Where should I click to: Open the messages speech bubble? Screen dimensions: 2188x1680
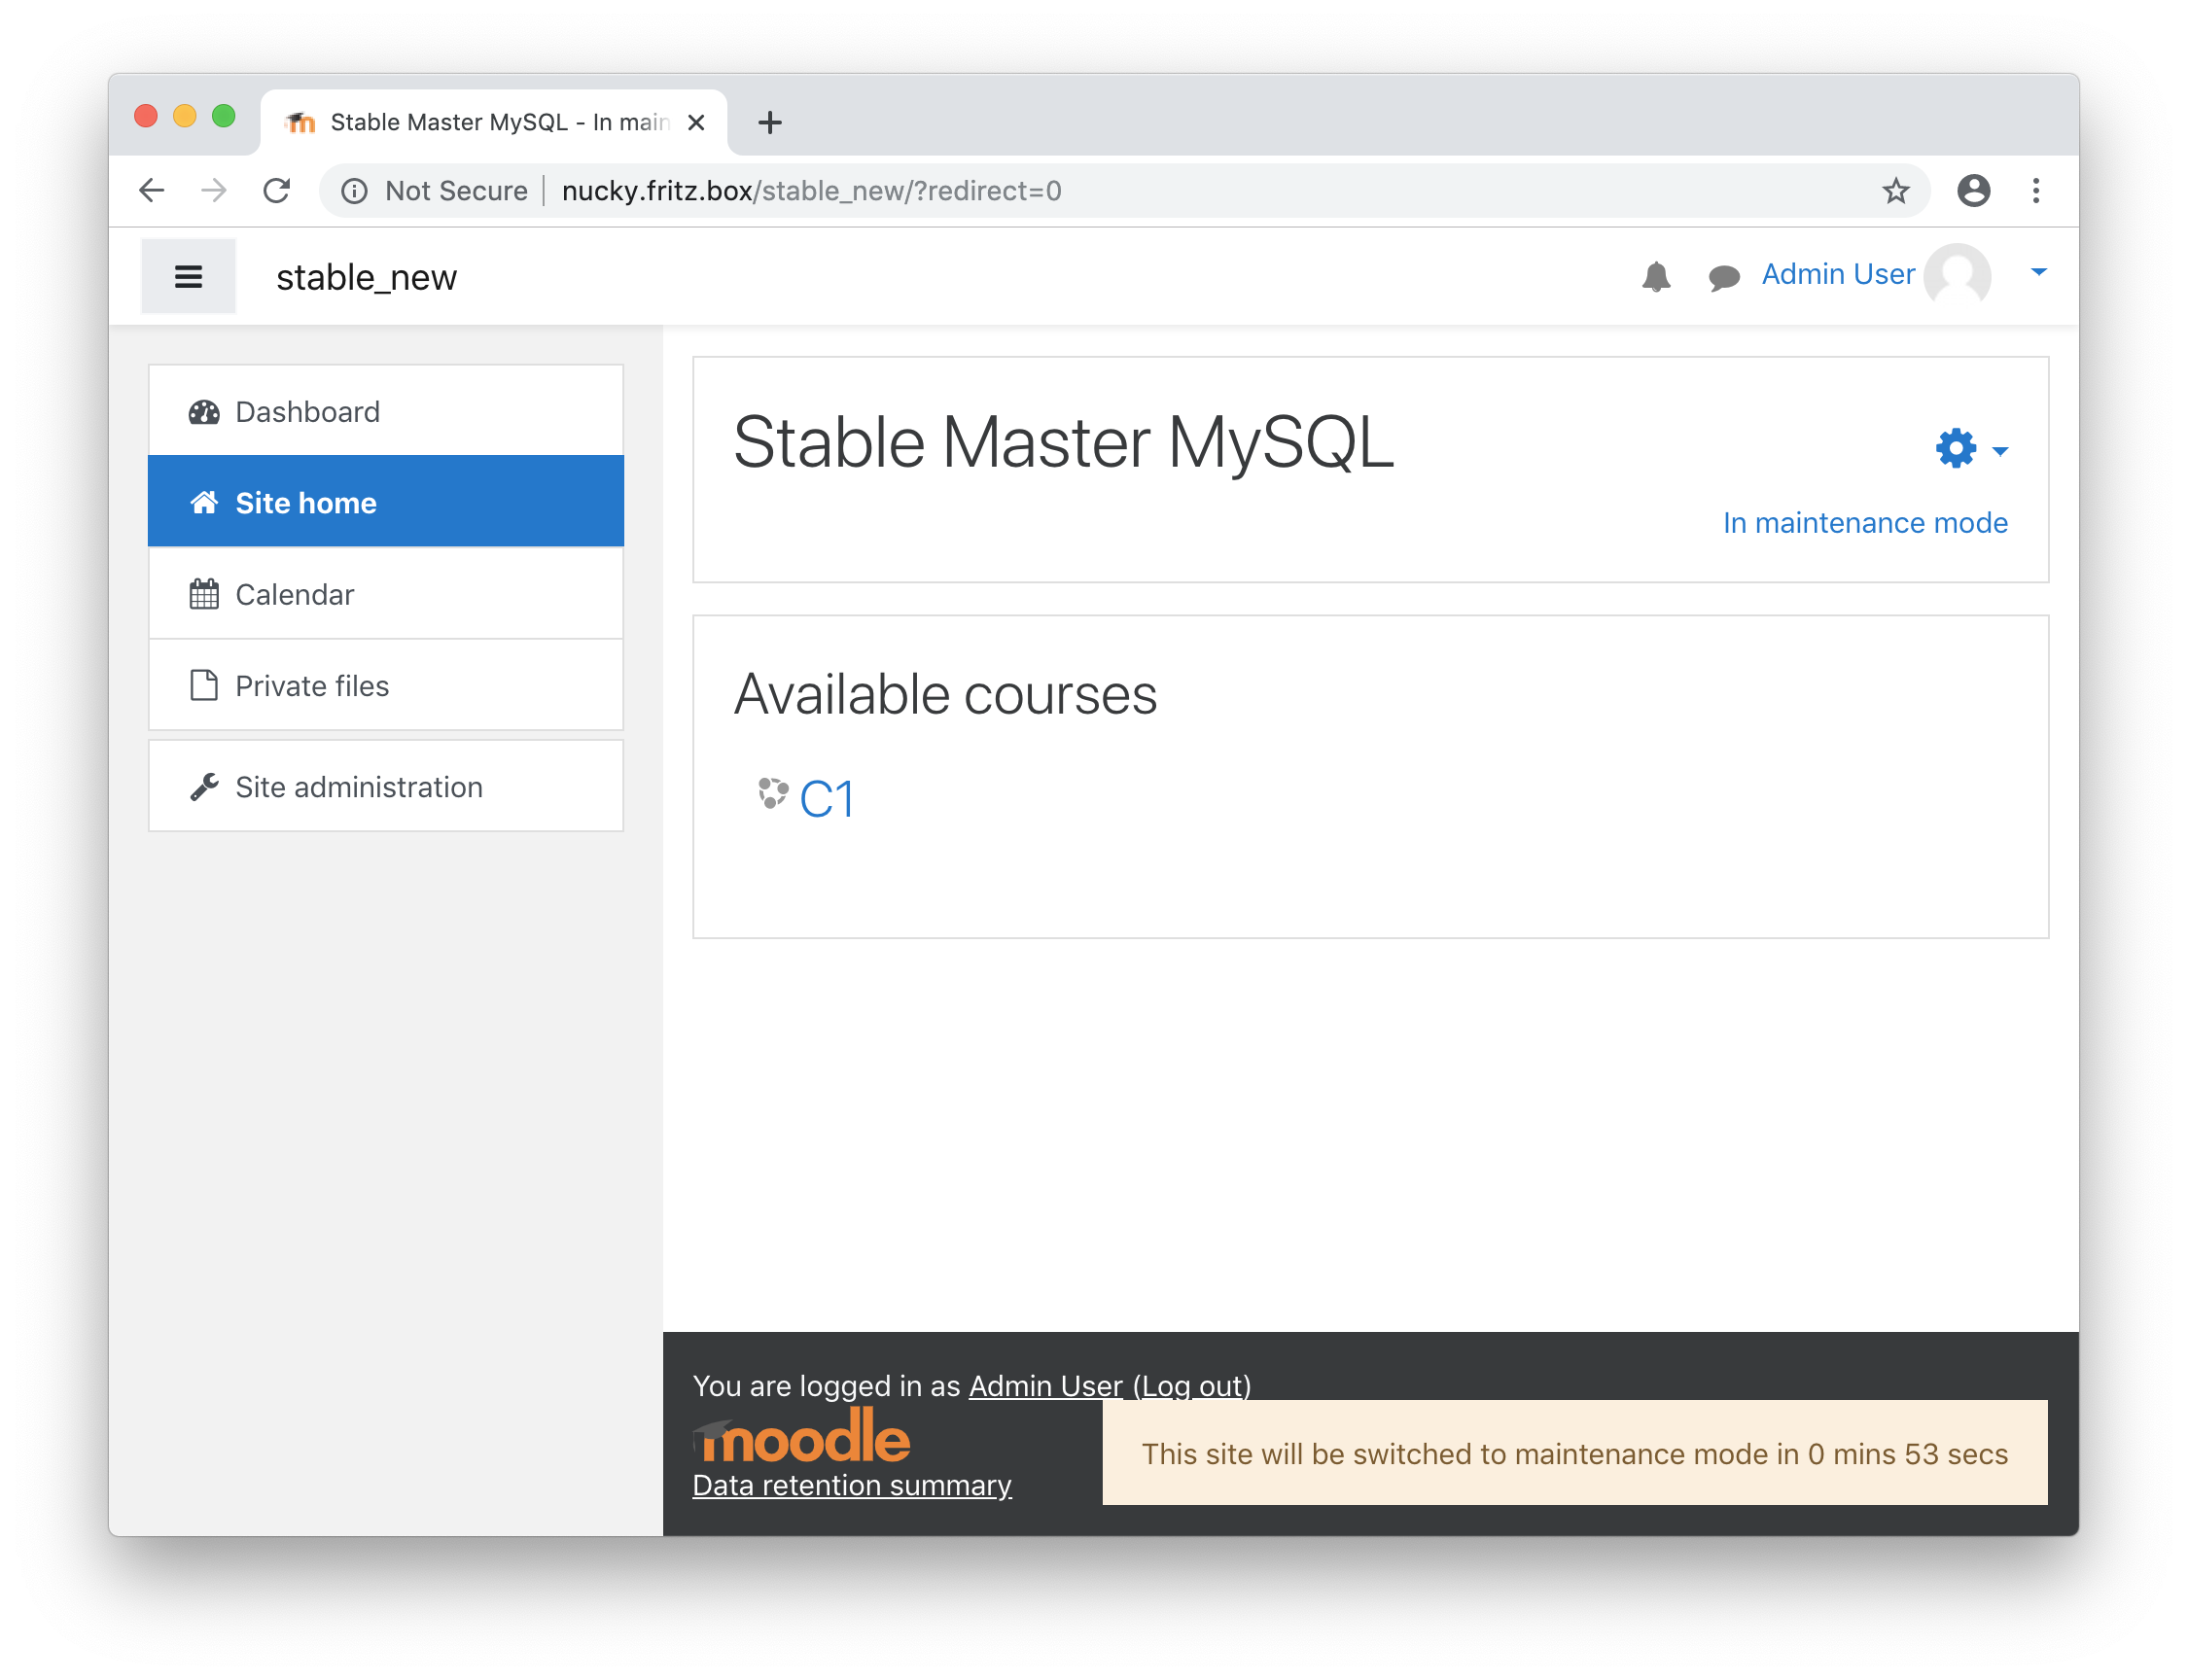click(1724, 277)
